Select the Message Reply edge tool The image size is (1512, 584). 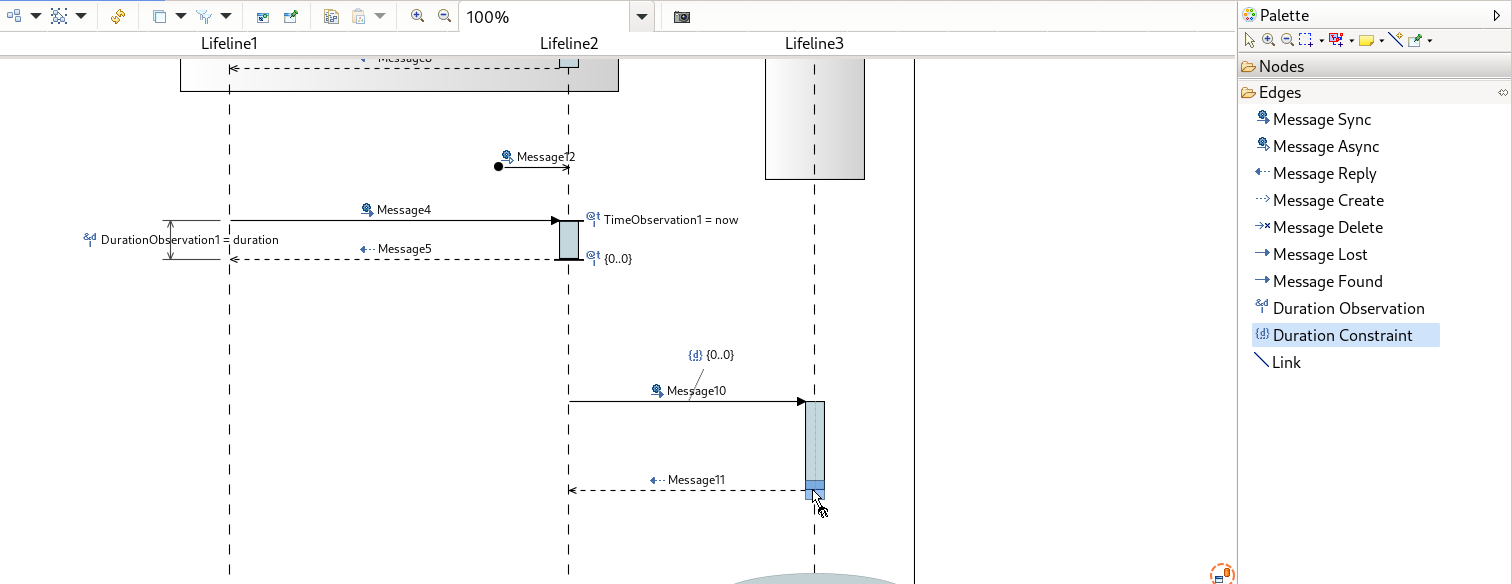coord(1316,174)
